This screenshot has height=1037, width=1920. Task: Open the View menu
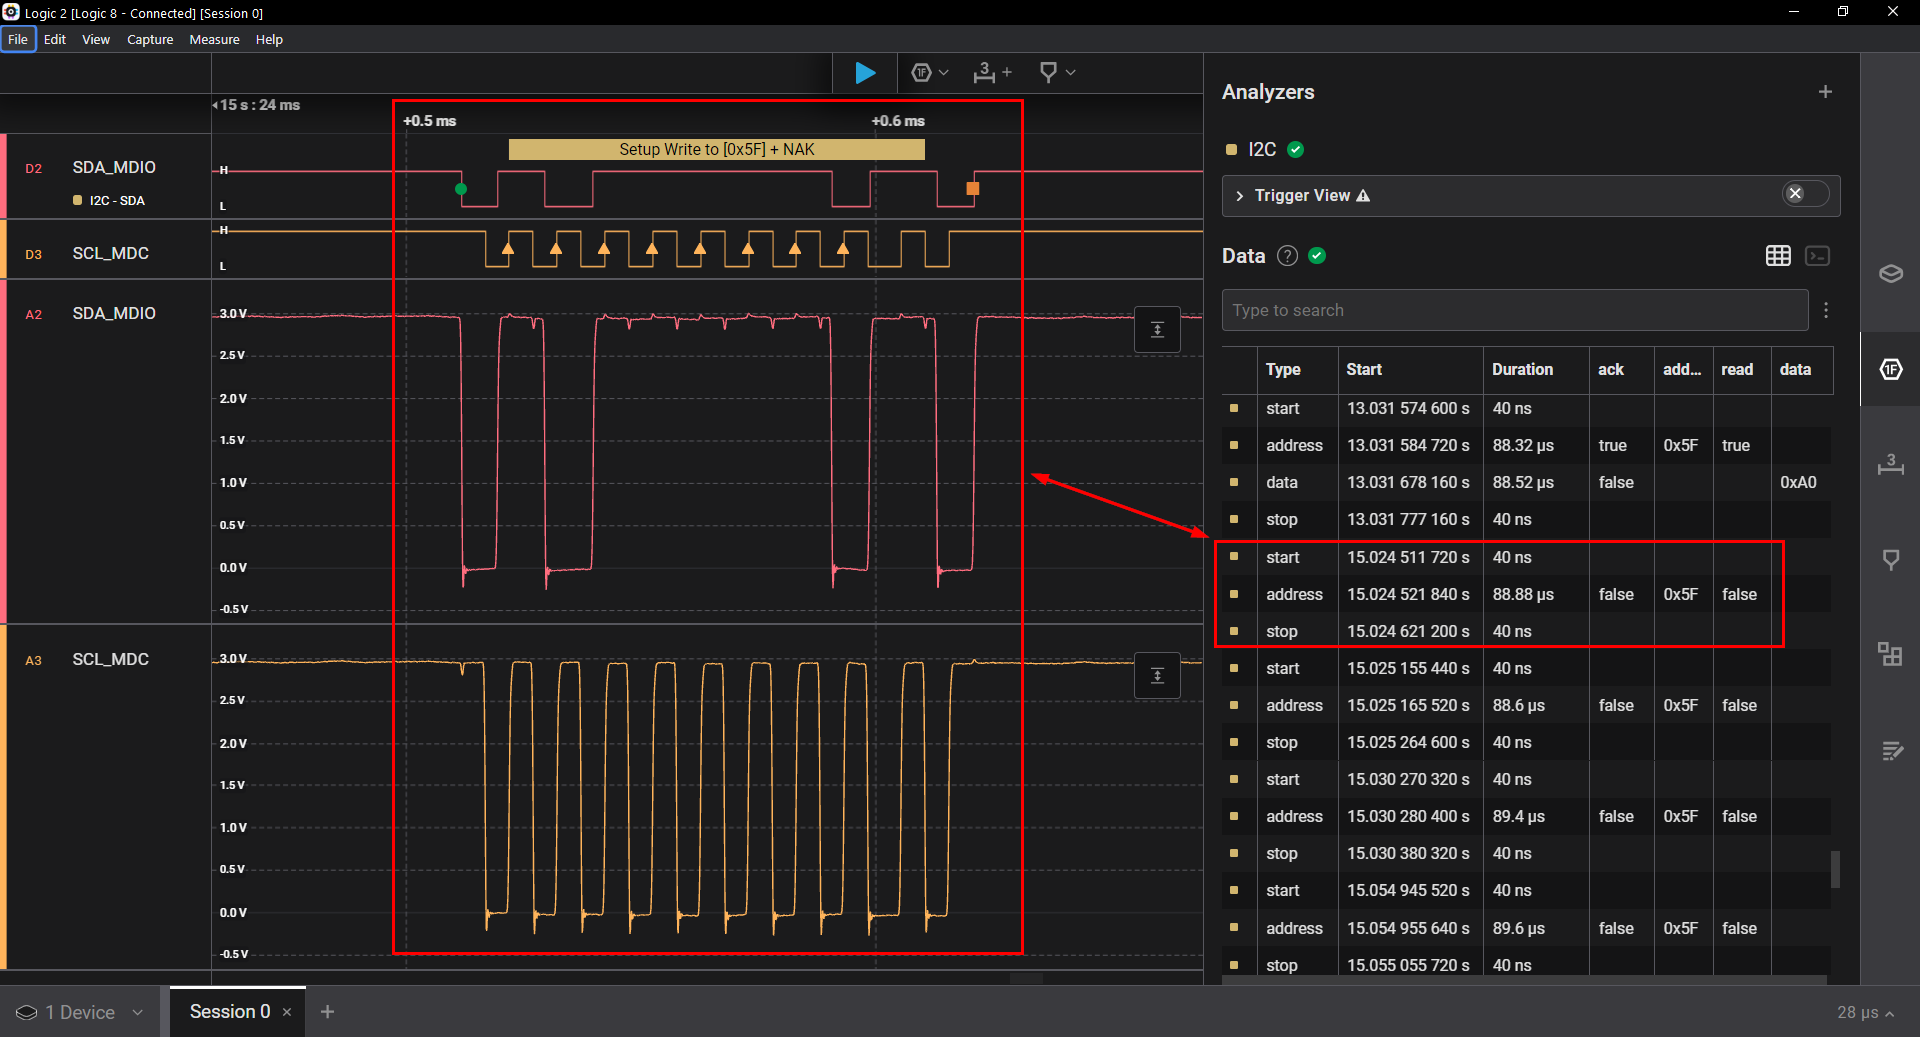(x=96, y=40)
